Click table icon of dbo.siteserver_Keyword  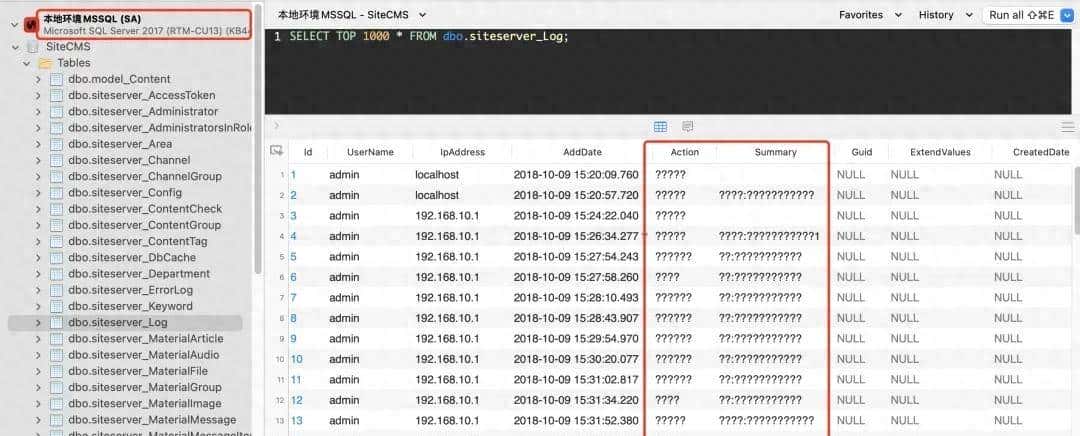point(56,306)
